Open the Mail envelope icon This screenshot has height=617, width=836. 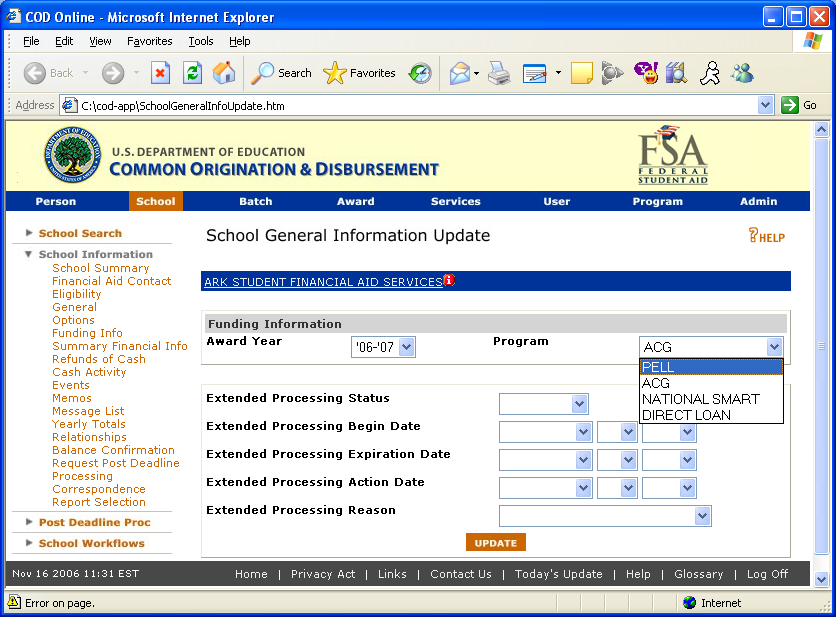459,73
